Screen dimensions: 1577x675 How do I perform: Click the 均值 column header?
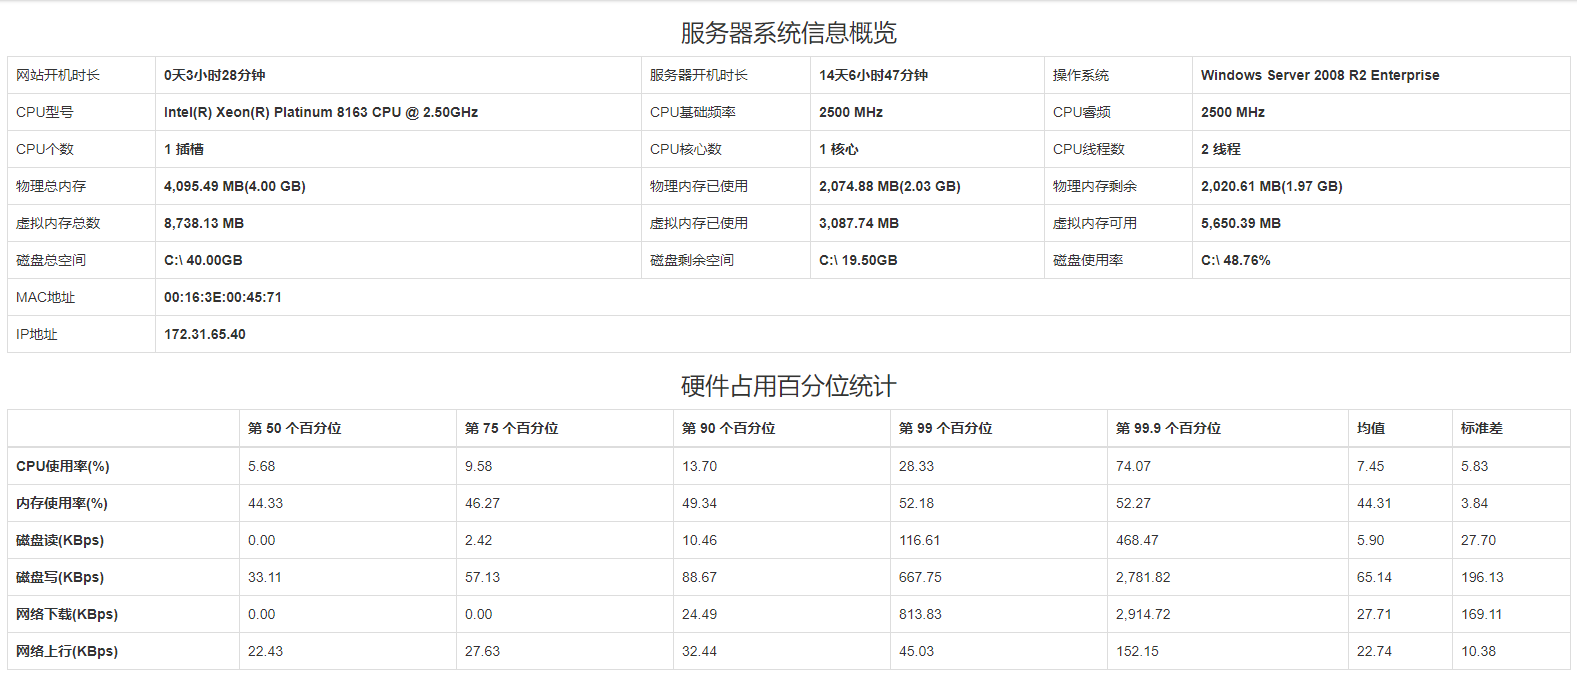pyautogui.click(x=1371, y=428)
